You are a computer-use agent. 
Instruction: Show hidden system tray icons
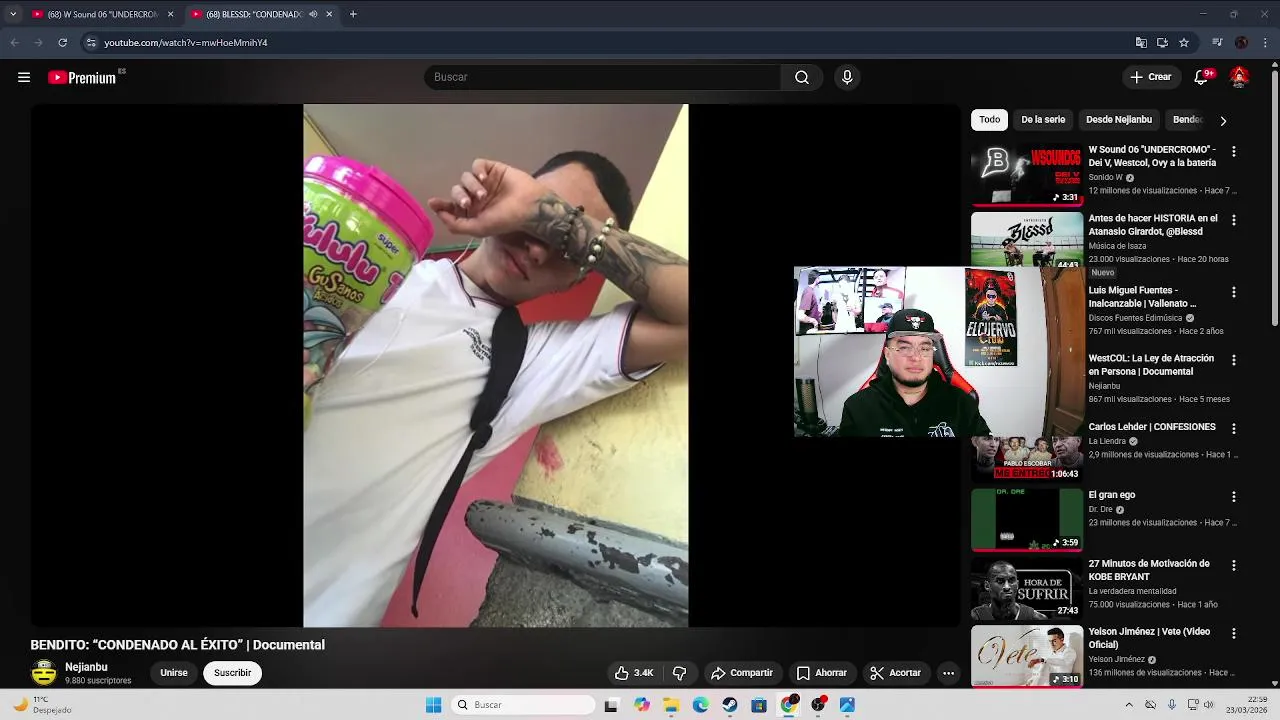coord(1129,705)
